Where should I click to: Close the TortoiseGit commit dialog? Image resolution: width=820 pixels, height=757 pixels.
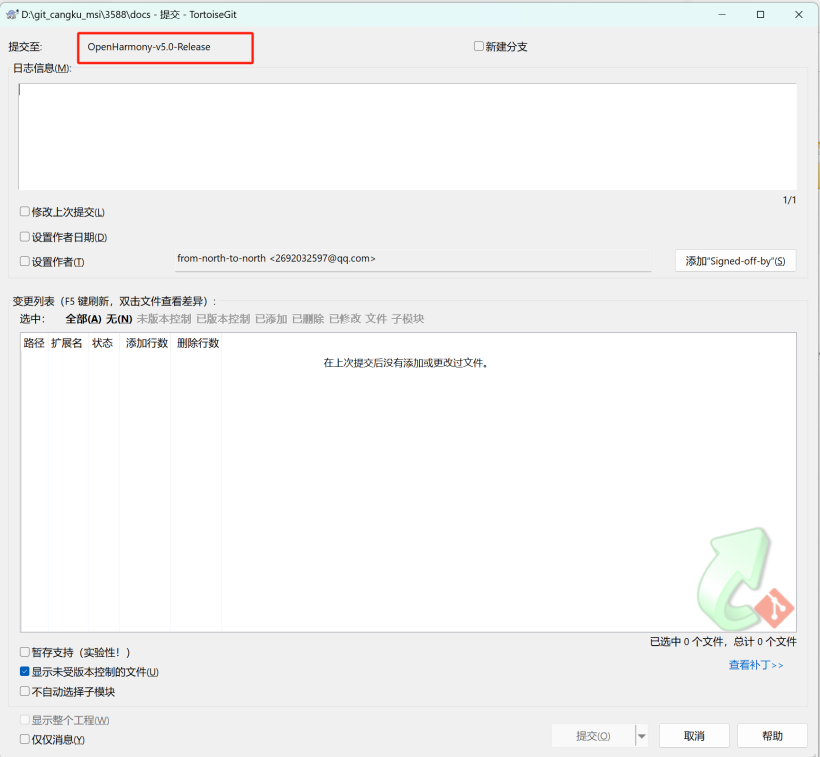pos(798,15)
